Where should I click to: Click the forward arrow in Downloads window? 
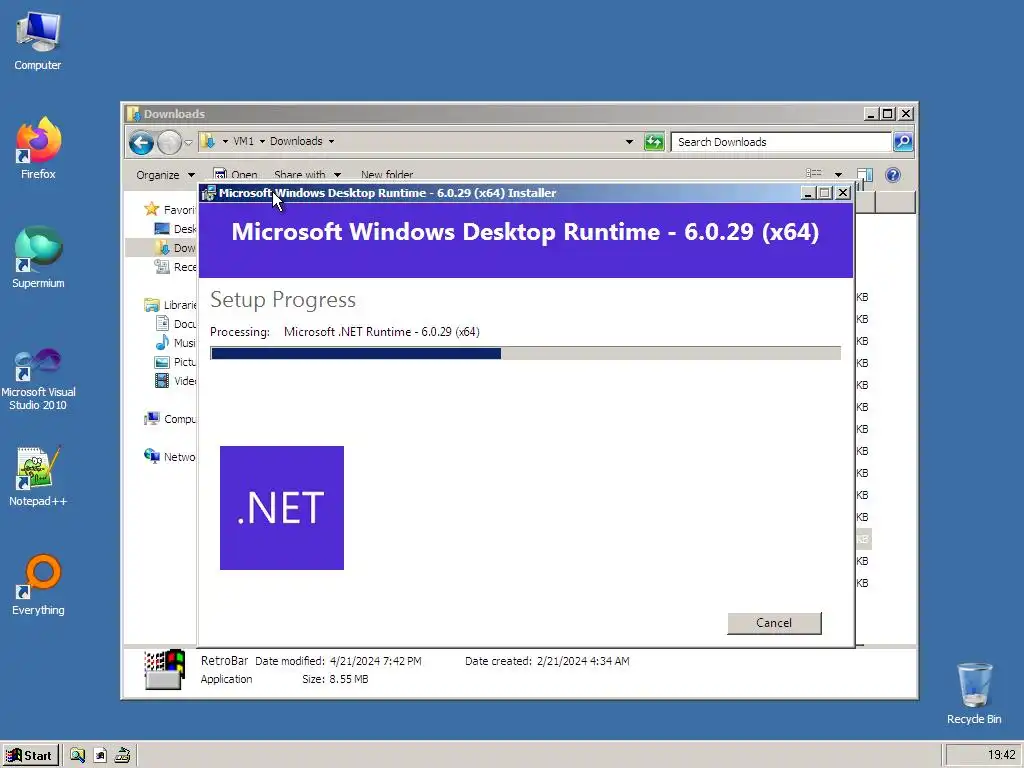pos(169,142)
